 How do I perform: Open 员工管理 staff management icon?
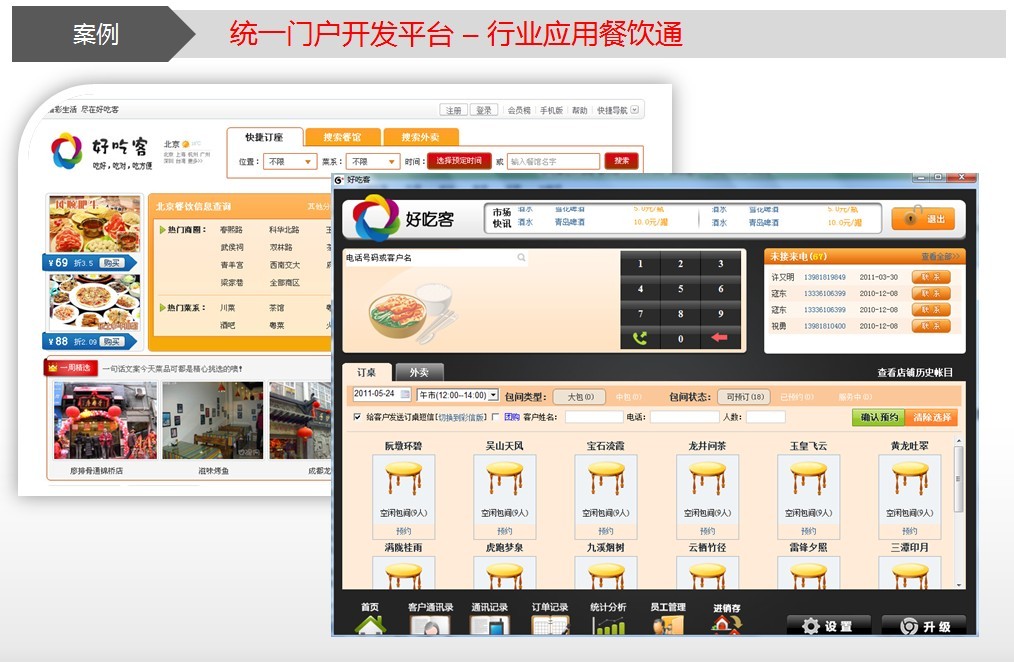[x=668, y=625]
